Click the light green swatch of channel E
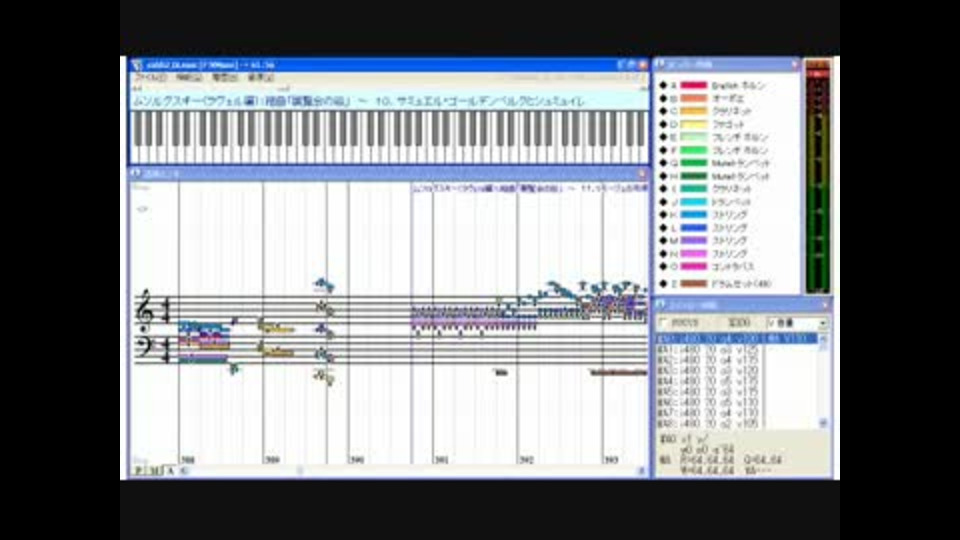960x540 pixels. click(x=694, y=137)
